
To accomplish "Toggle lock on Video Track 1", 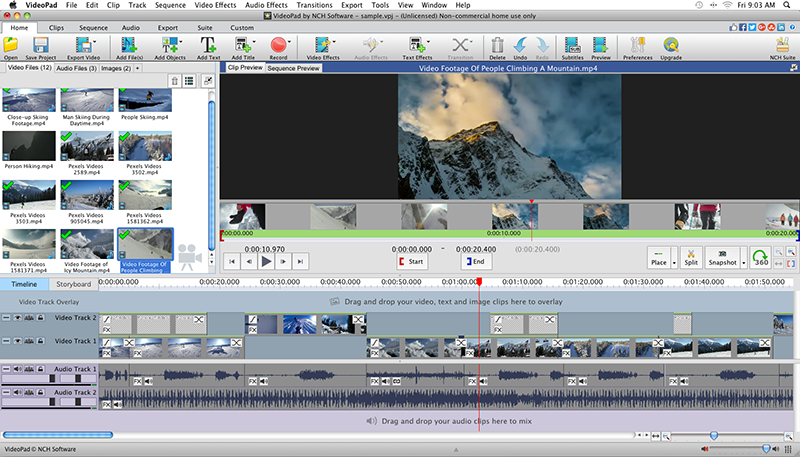I will 40,341.
